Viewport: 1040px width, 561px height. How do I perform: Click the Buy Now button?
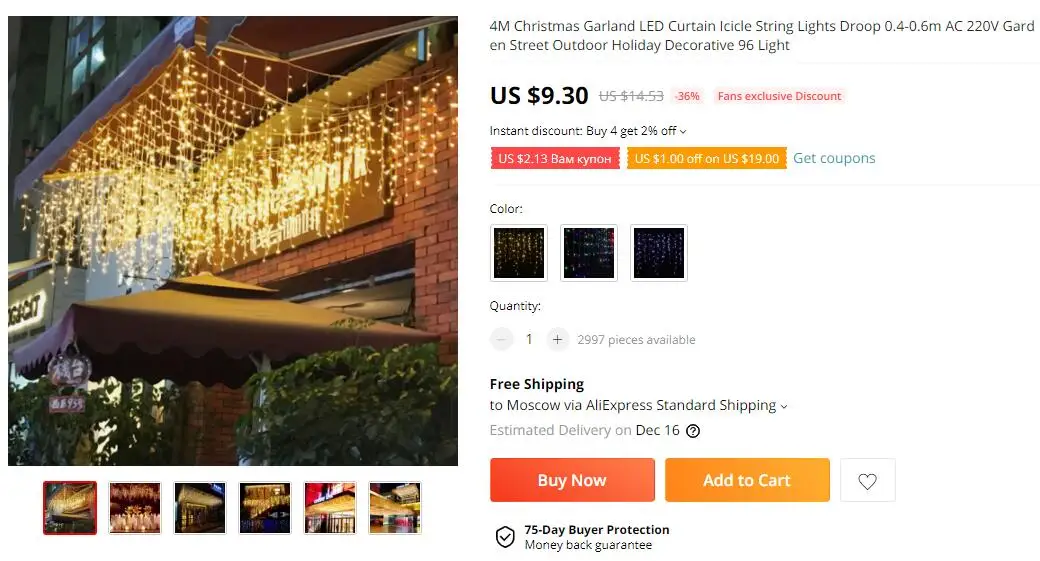click(572, 480)
